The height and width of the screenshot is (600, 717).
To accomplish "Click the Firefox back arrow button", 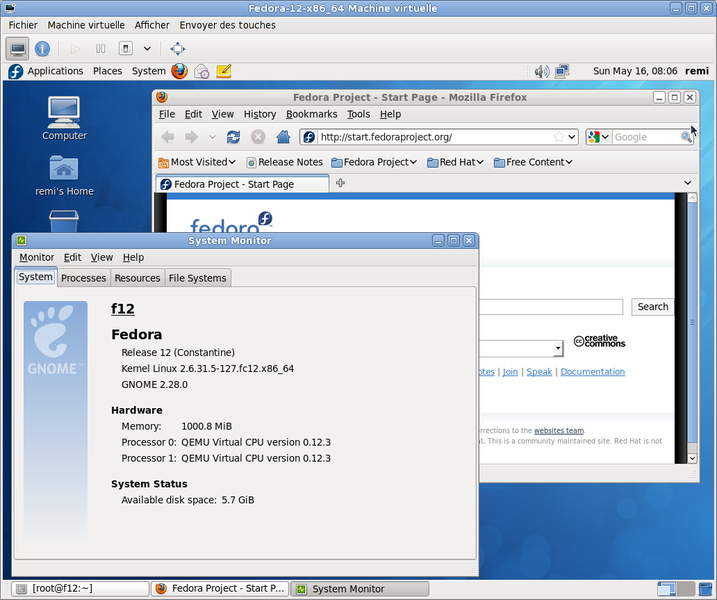I will (x=167, y=137).
